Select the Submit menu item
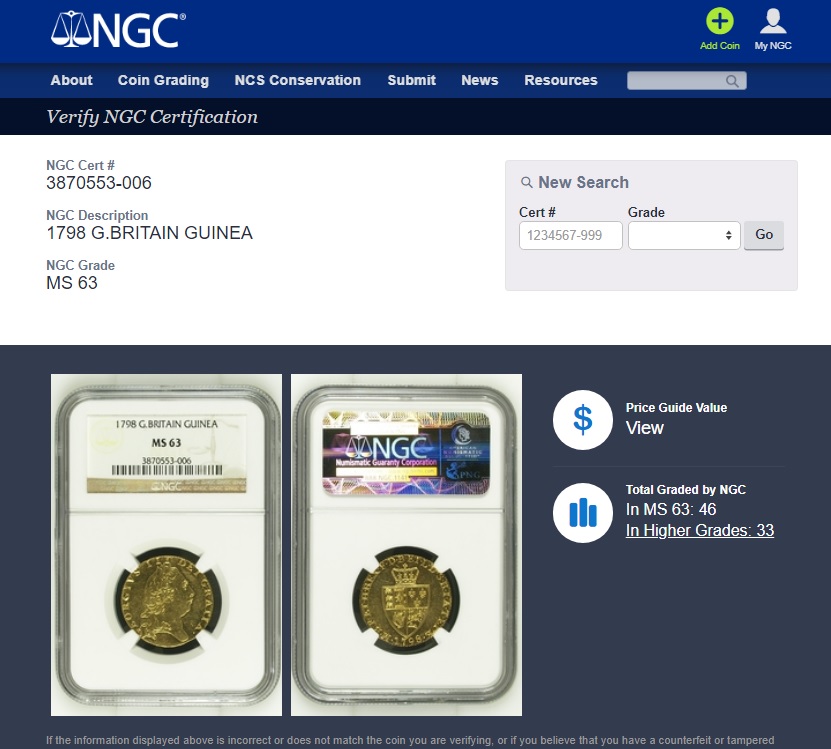 coord(411,80)
